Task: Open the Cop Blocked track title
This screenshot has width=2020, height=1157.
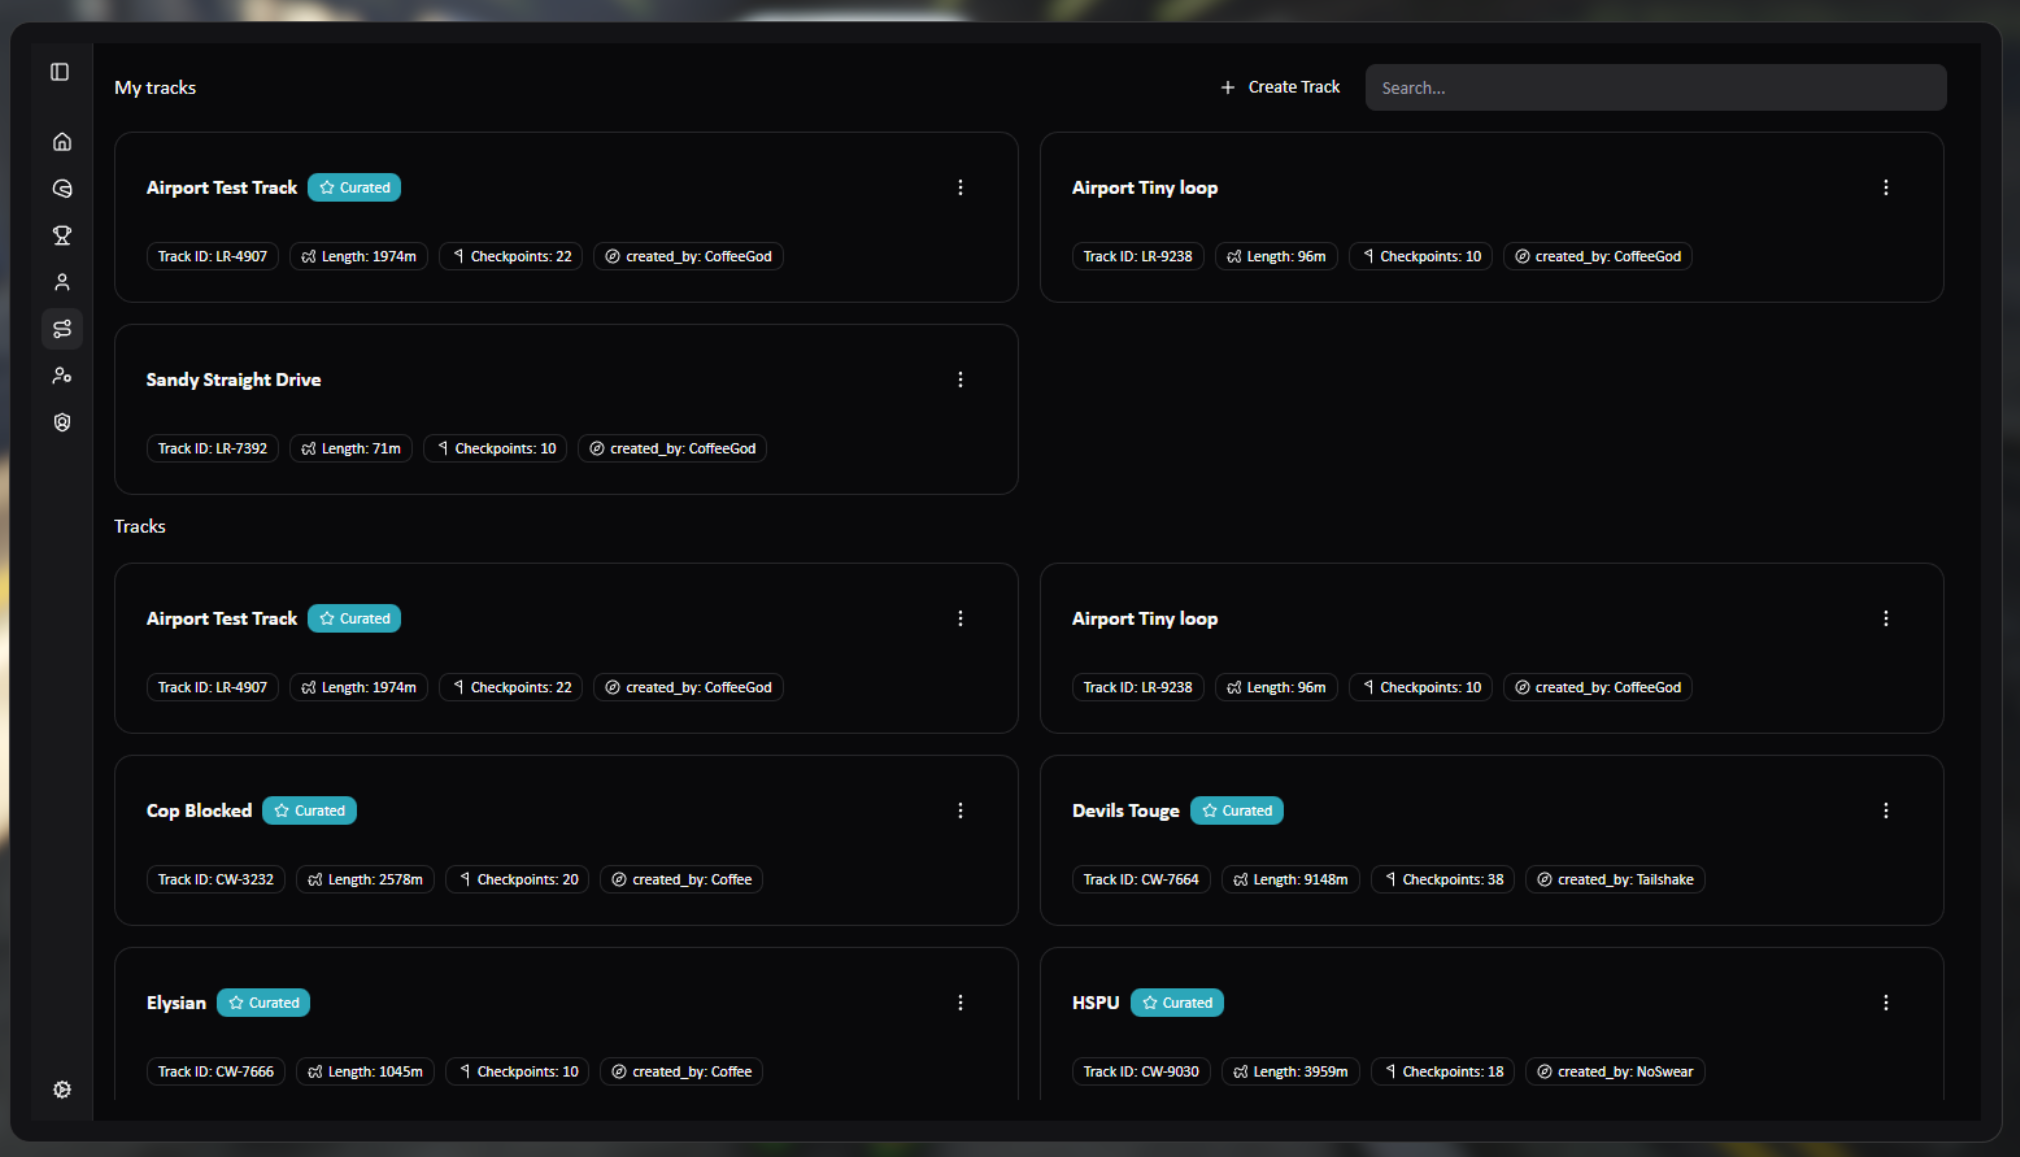Action: point(199,811)
